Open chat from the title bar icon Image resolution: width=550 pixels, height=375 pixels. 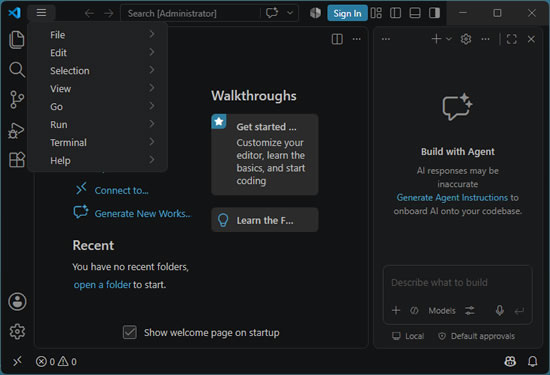click(272, 13)
